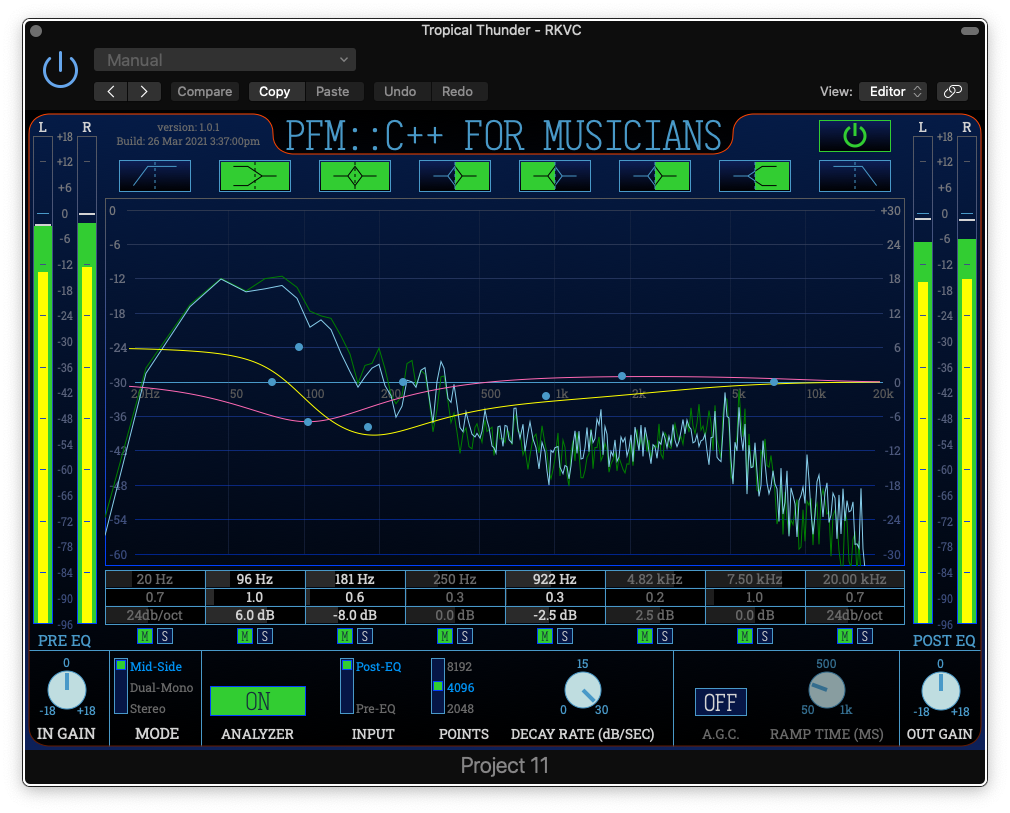
Task: Select Post-EQ analyzer input
Action: tap(378, 667)
